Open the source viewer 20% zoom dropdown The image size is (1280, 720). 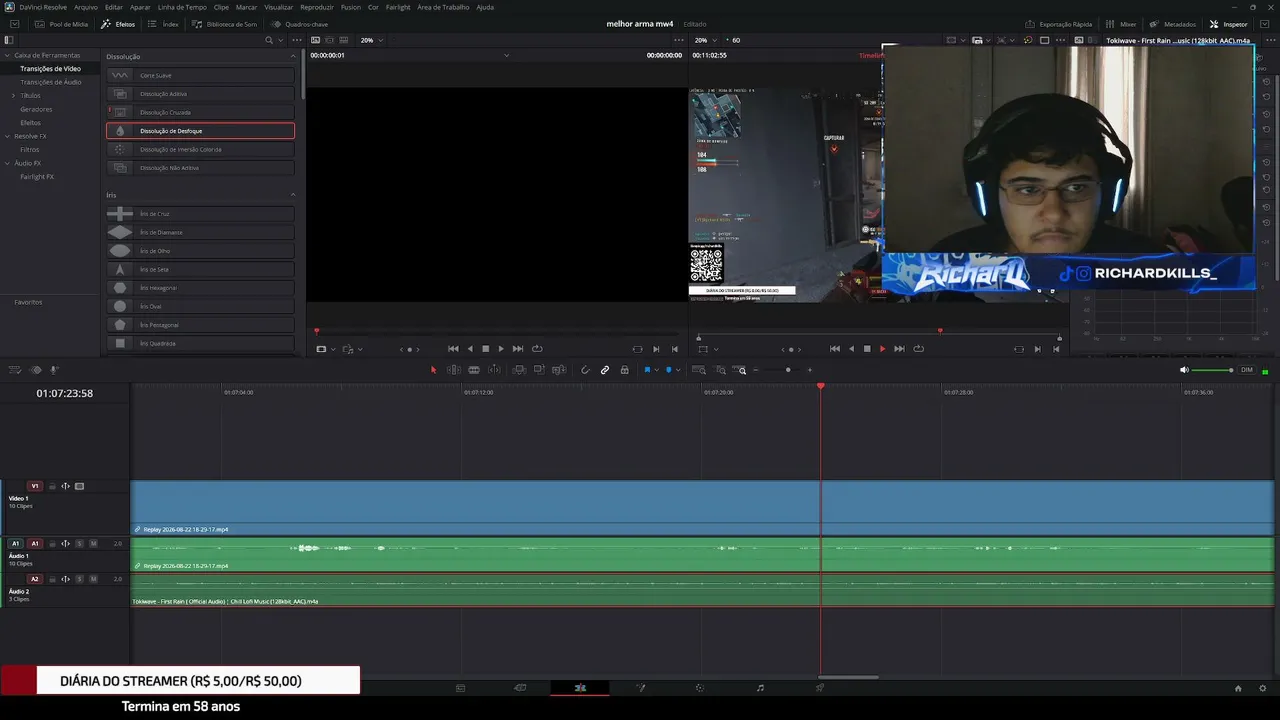[372, 40]
